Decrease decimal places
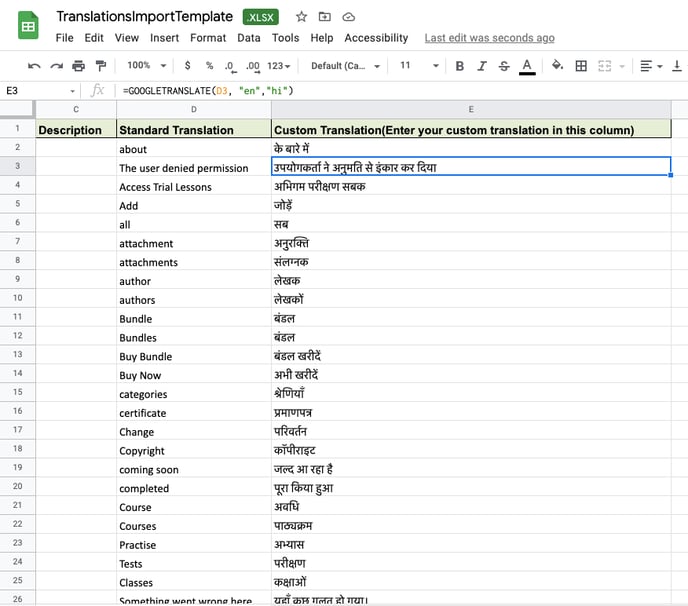Viewport: 688px width, 606px height. click(230, 66)
